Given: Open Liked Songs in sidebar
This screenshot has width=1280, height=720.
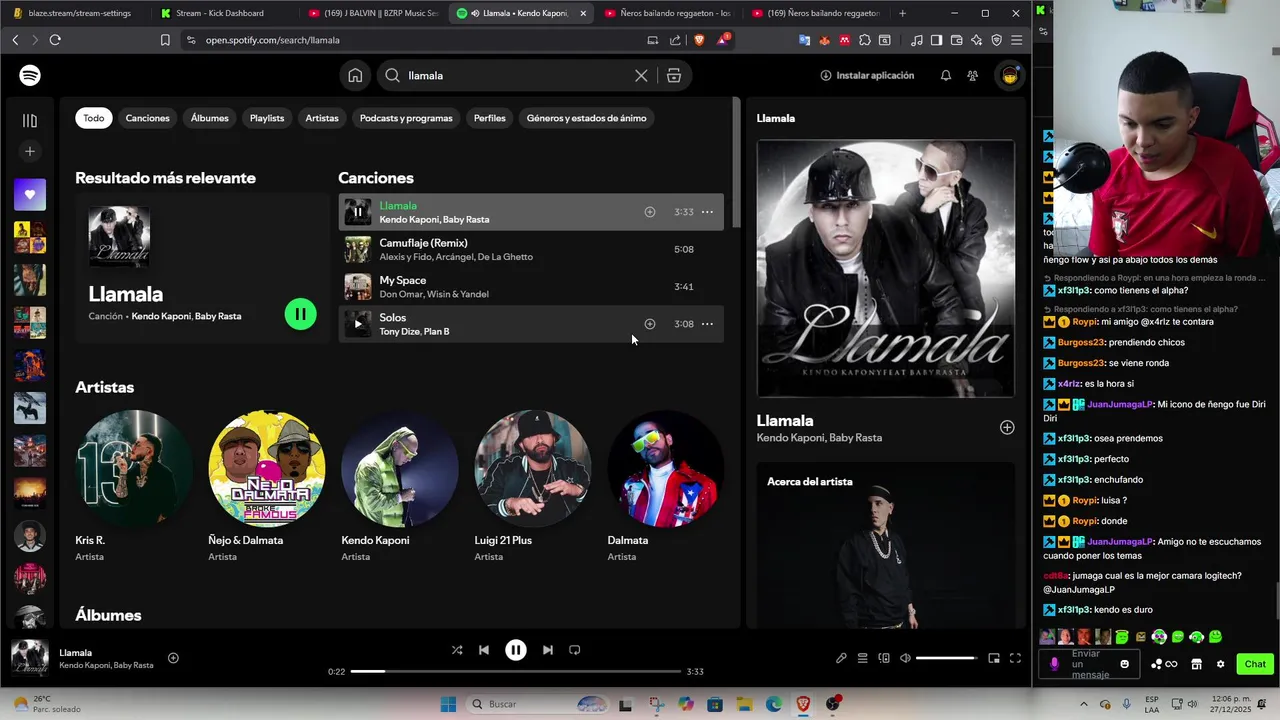Looking at the screenshot, I should tap(30, 194).
